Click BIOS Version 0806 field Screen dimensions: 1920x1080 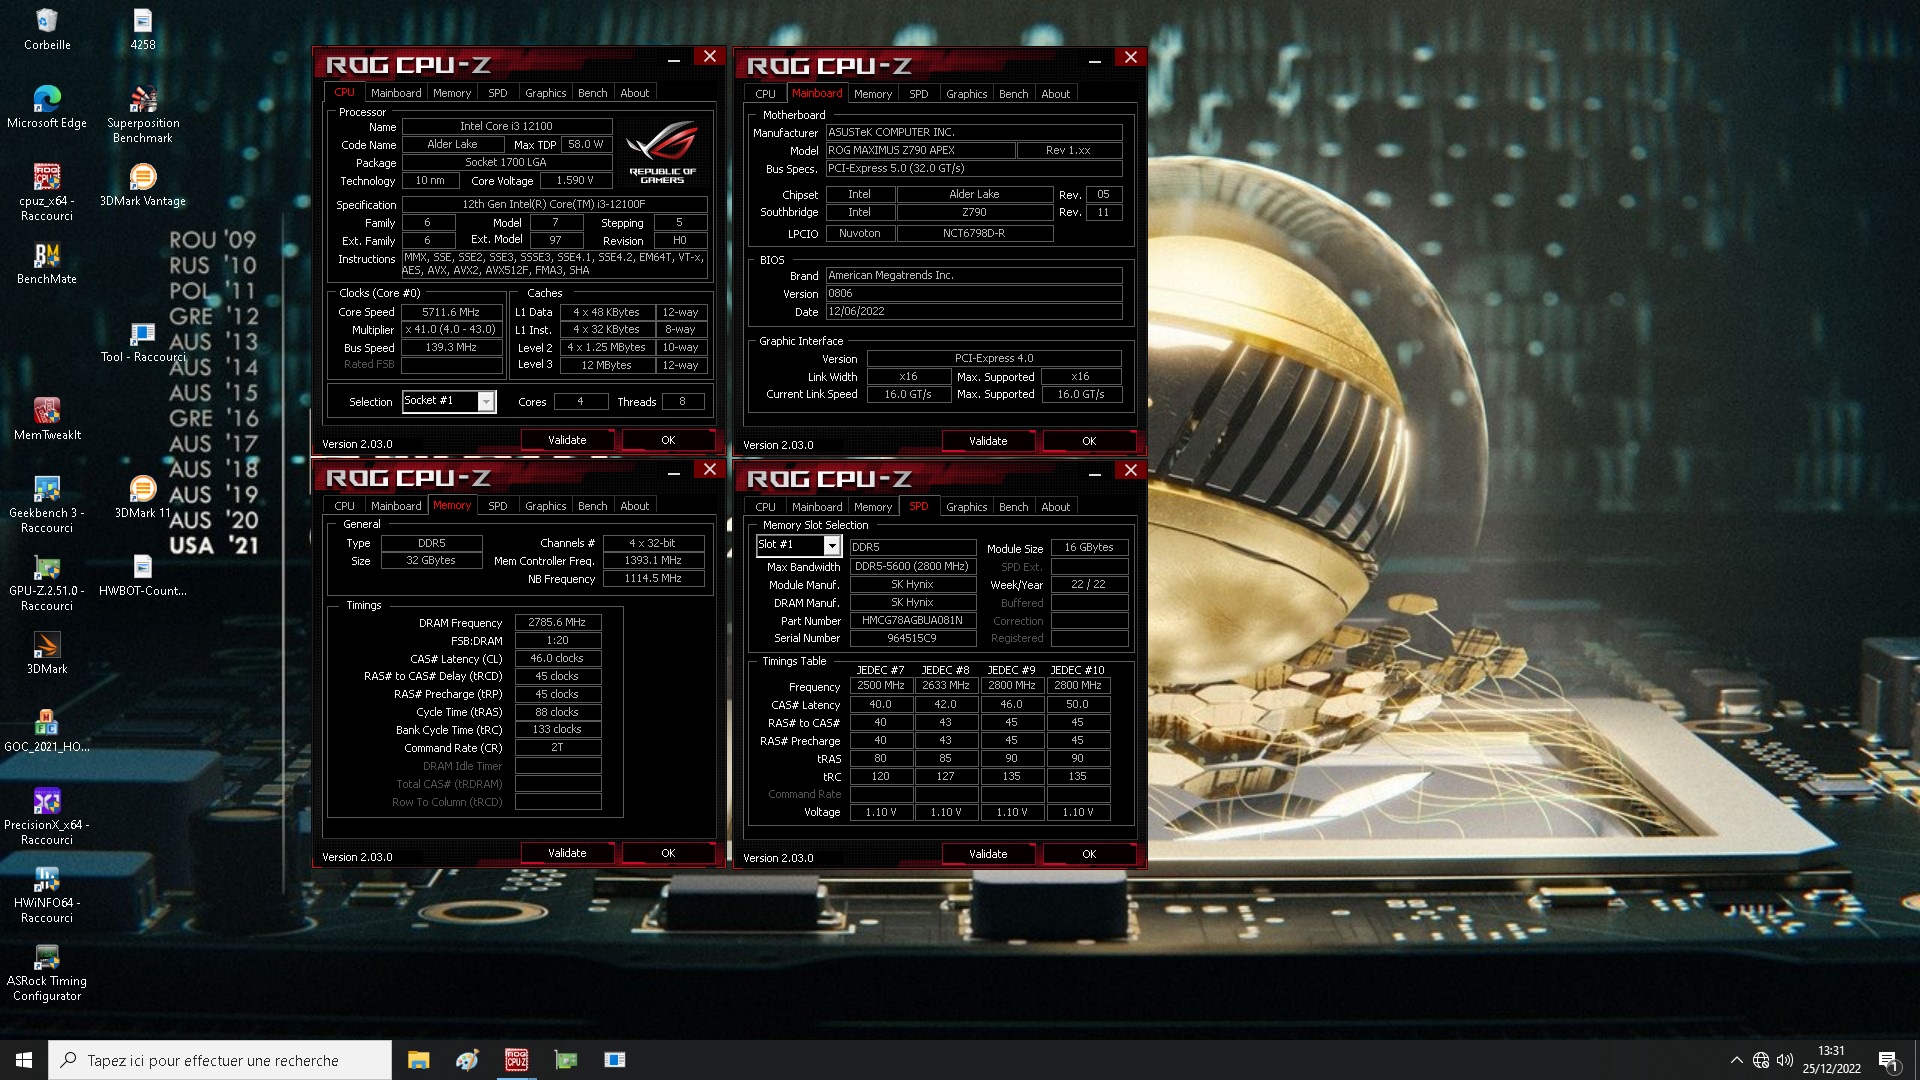coord(974,294)
